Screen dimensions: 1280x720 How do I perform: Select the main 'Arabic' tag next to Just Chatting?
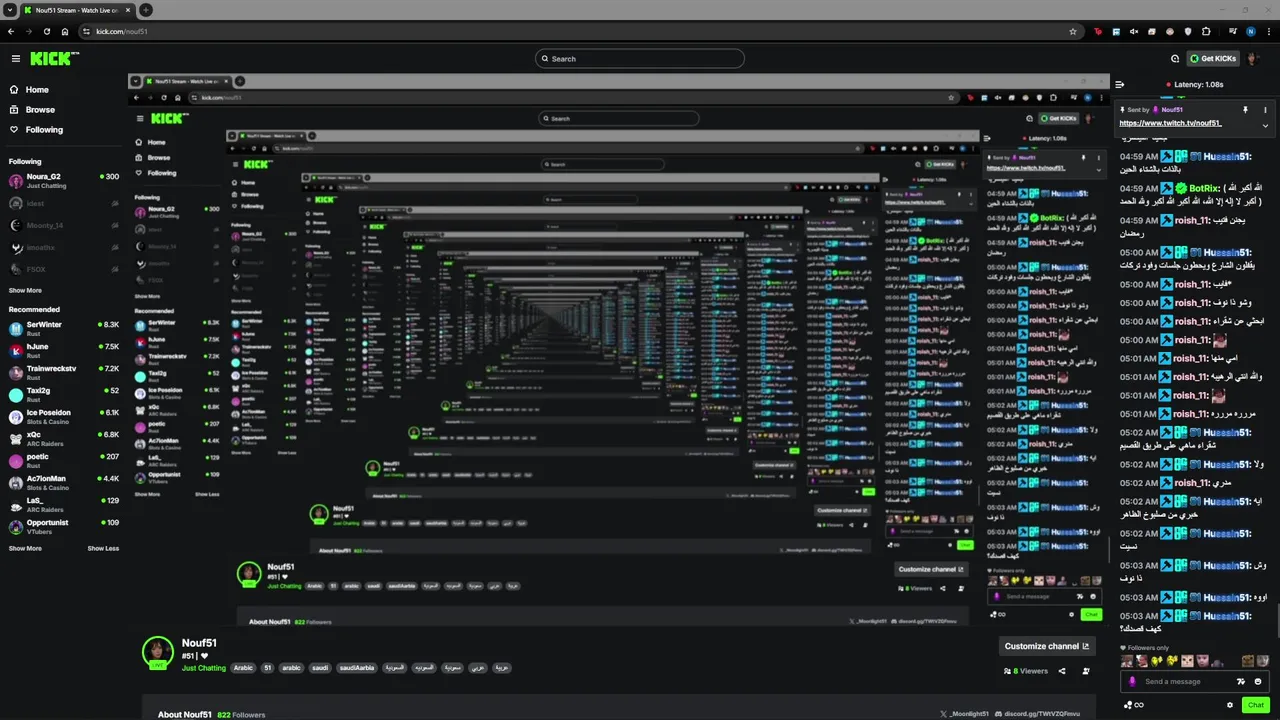[244, 668]
